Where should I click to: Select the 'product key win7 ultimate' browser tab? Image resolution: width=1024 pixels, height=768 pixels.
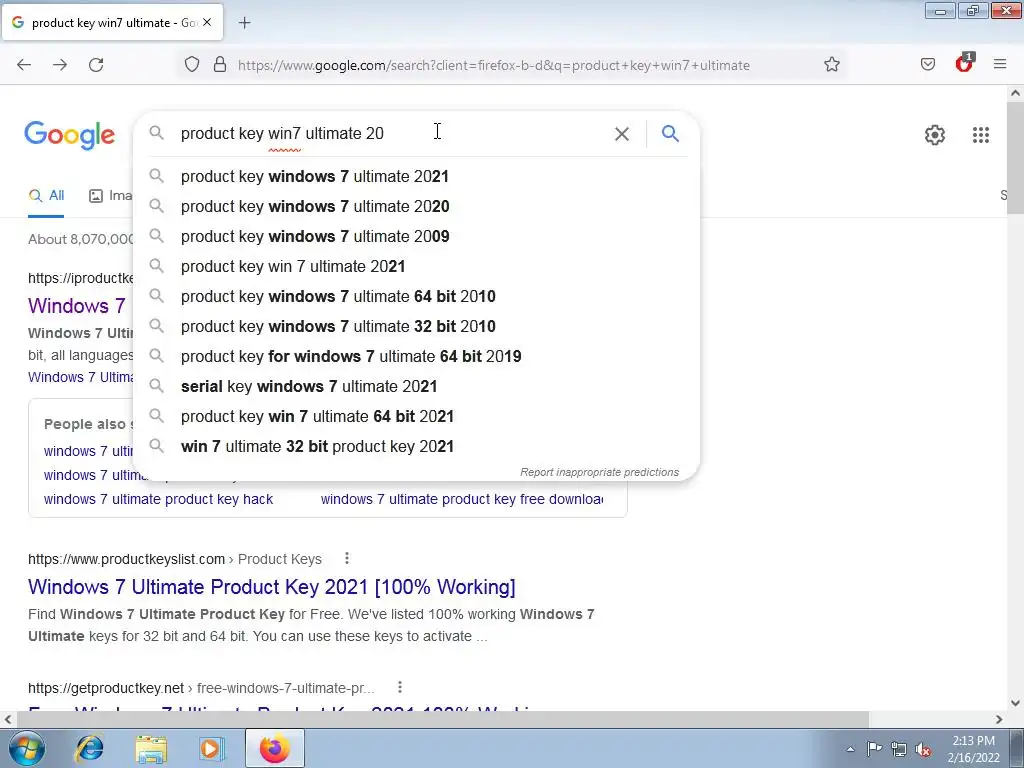click(x=112, y=22)
